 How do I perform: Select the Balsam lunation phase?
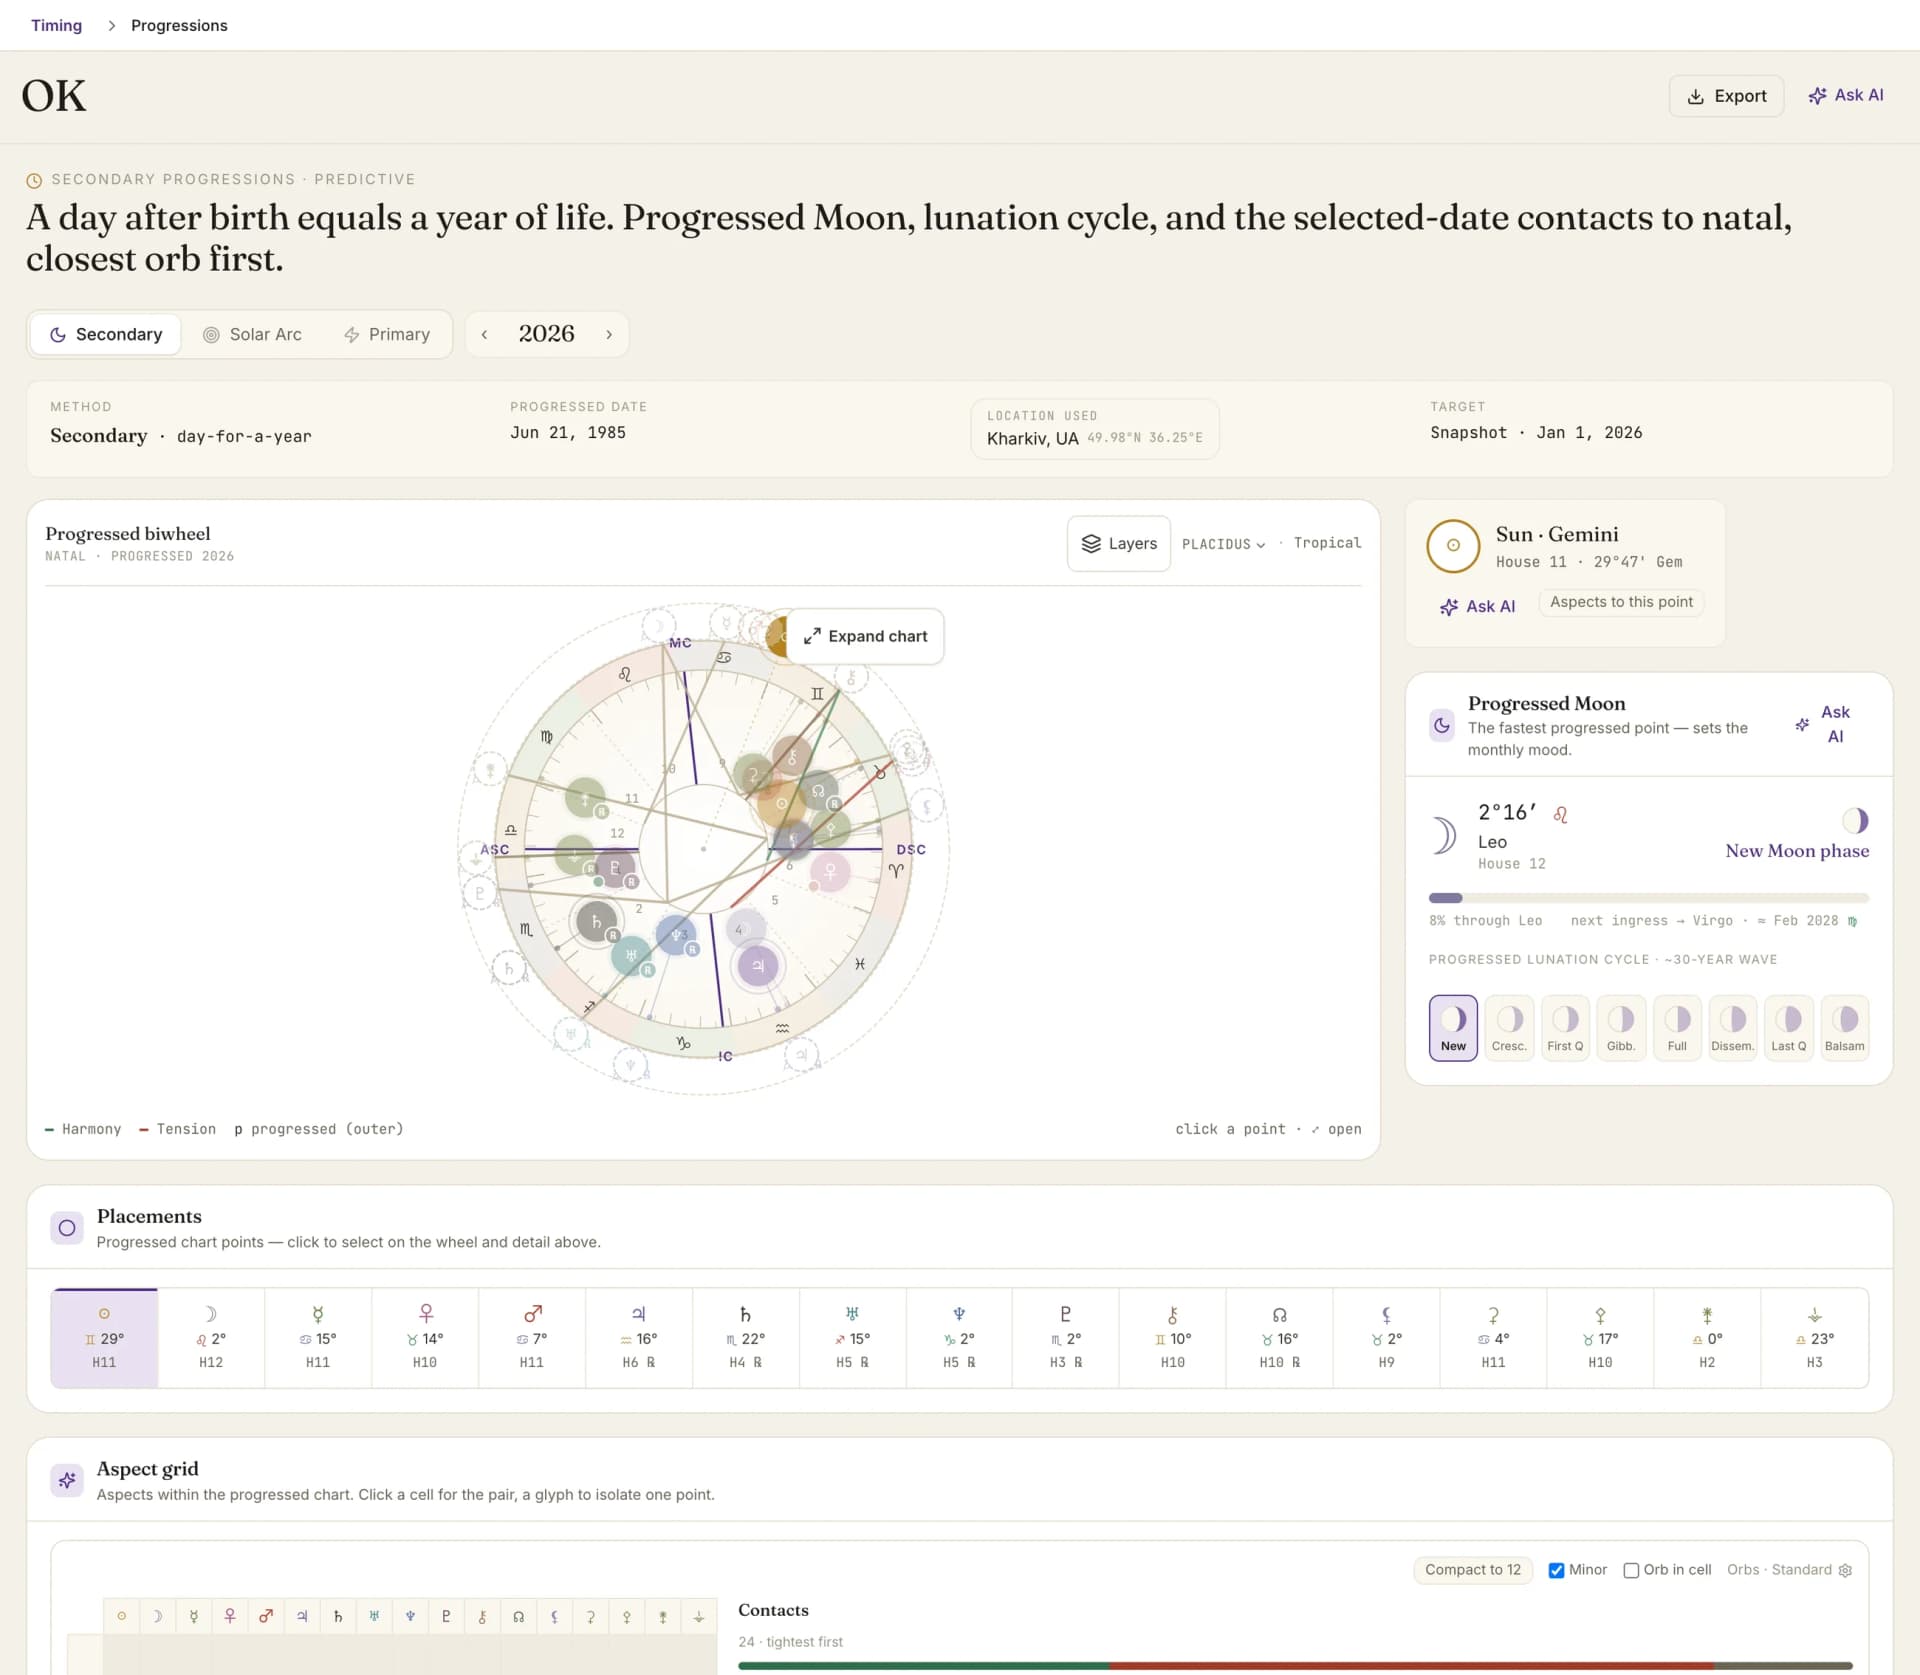[1845, 1028]
